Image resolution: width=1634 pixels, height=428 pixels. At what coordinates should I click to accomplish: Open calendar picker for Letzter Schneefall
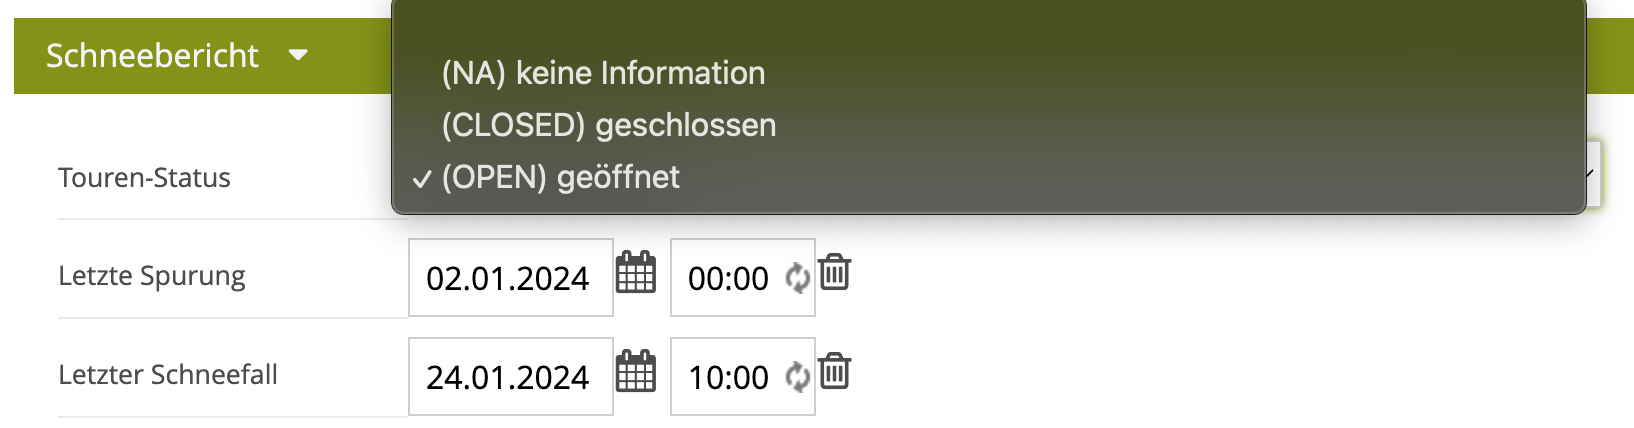635,372
